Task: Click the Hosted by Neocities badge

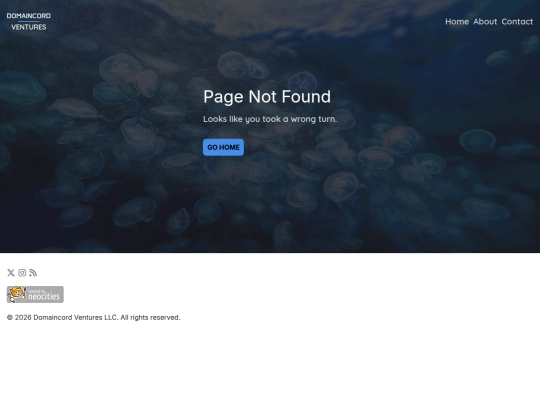Action: click(35, 294)
